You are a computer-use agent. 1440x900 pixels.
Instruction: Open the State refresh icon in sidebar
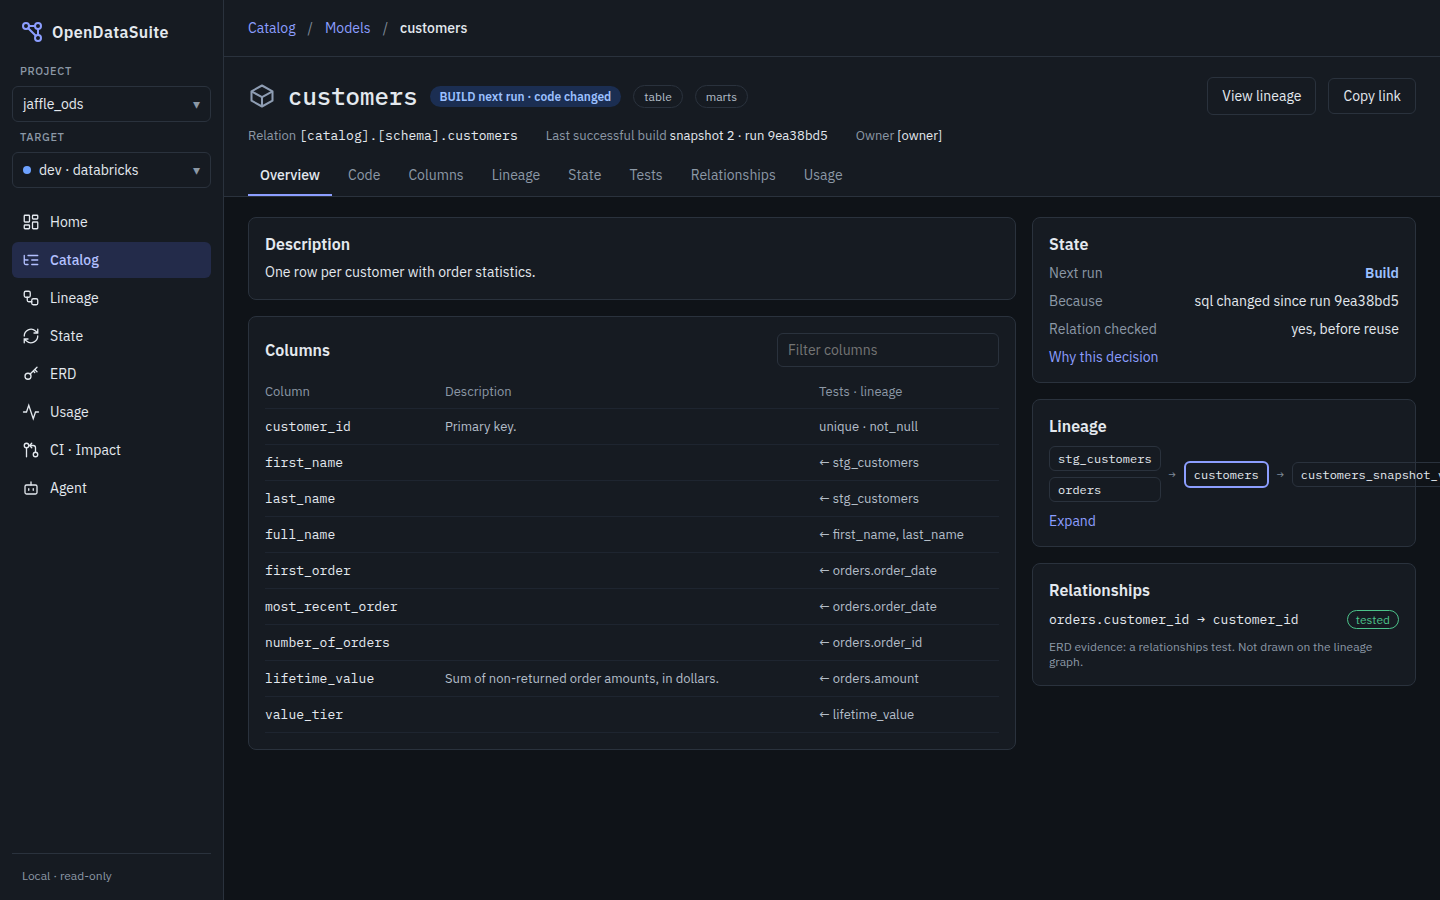point(31,336)
